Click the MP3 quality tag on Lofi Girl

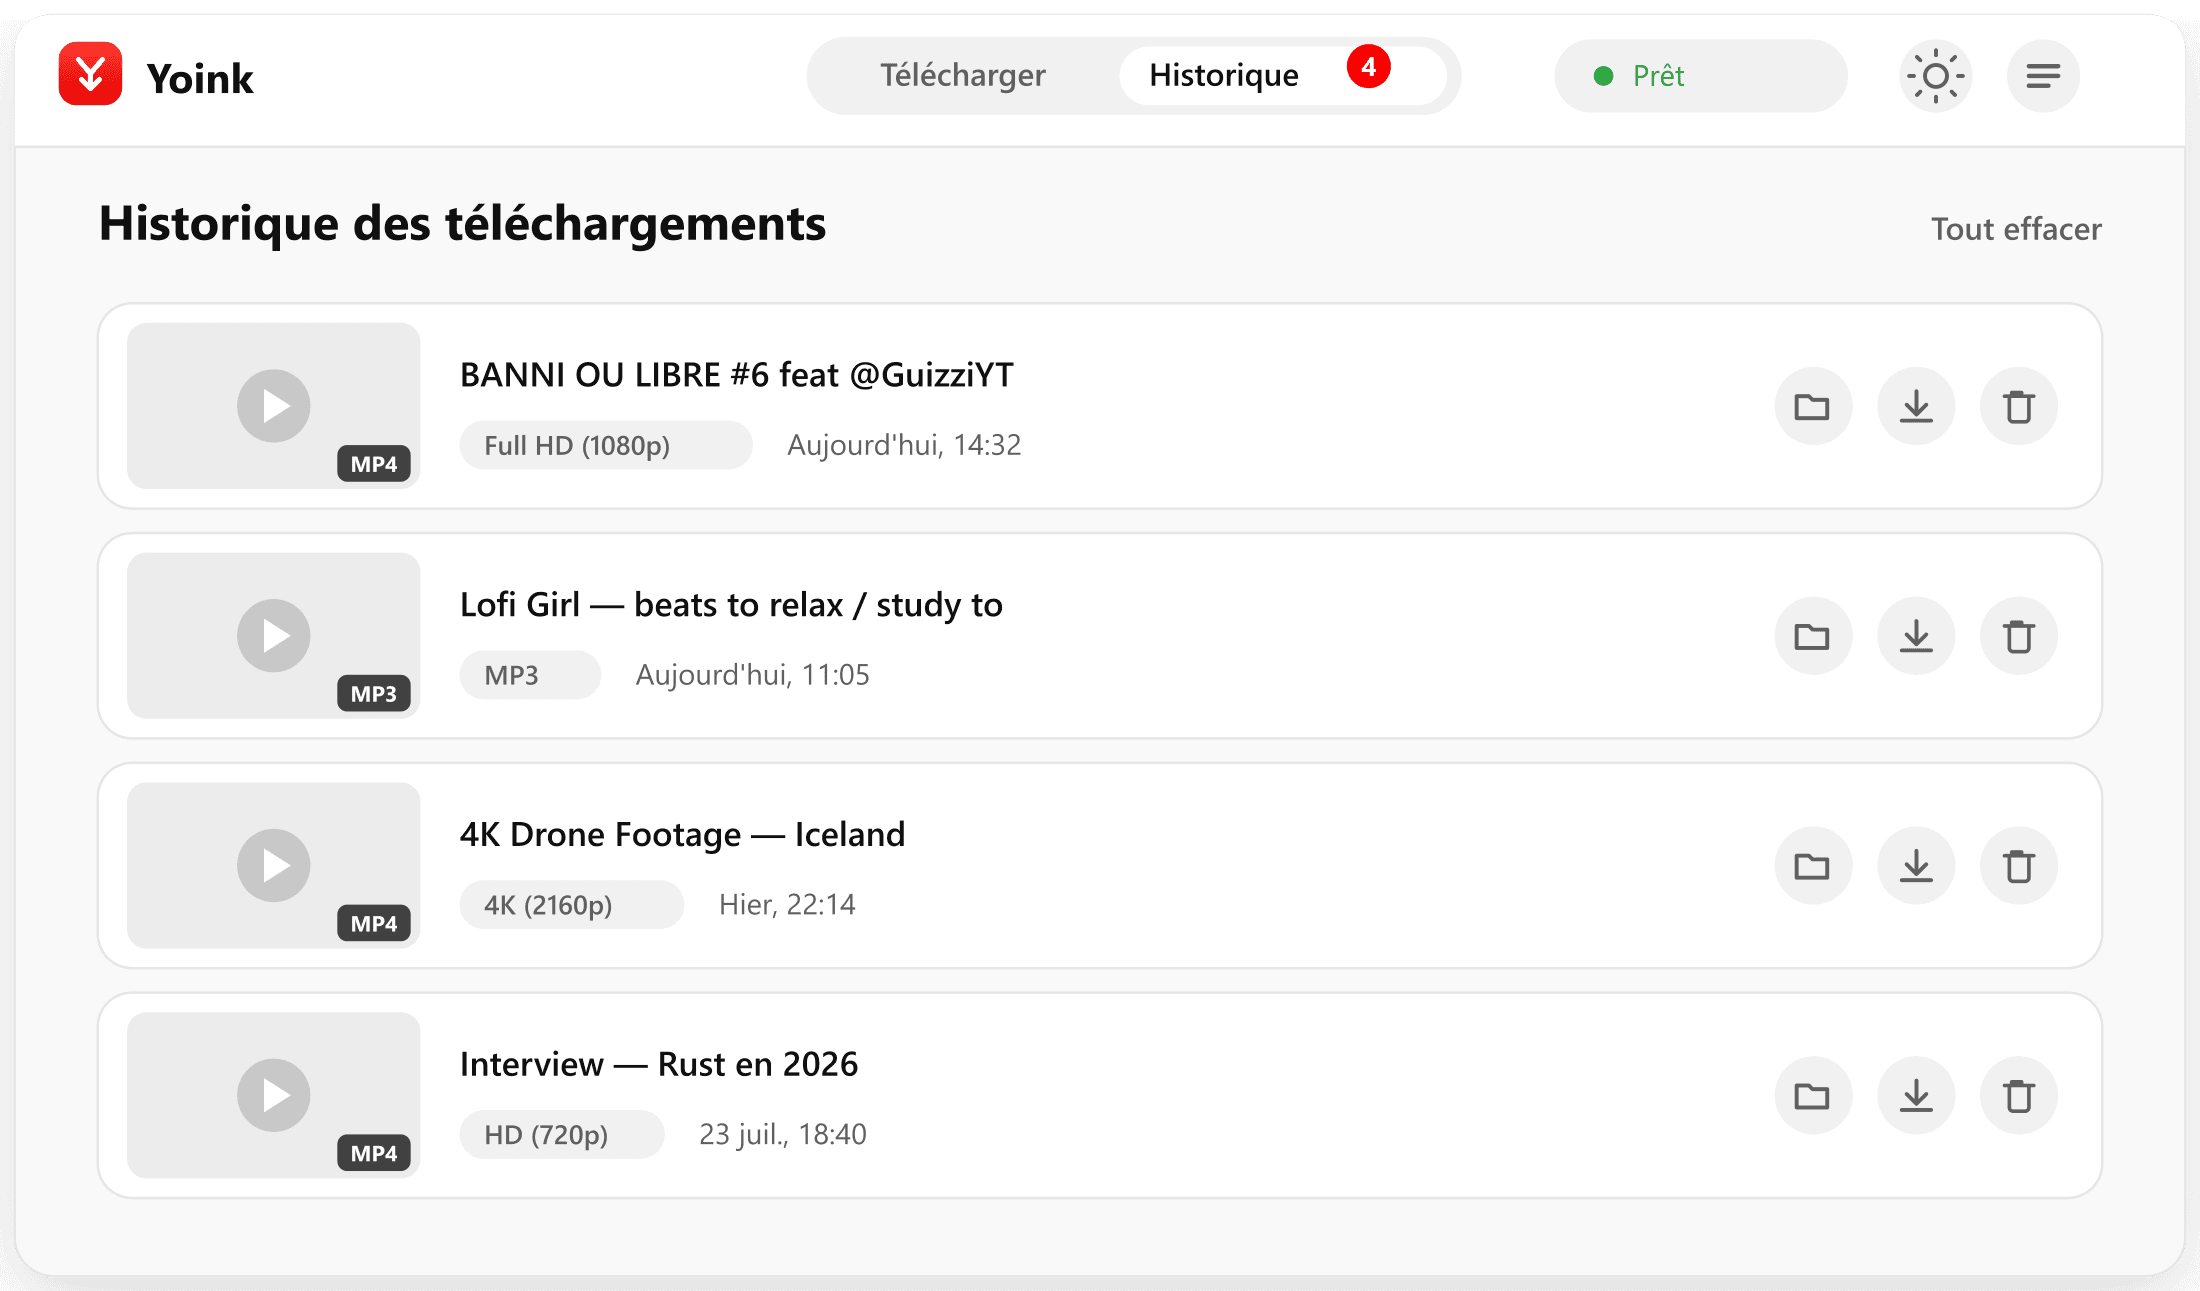pos(530,675)
